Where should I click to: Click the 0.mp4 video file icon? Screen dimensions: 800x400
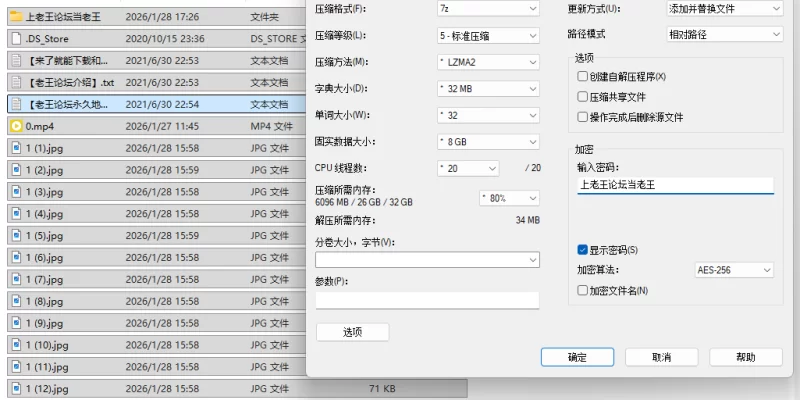pos(16,126)
